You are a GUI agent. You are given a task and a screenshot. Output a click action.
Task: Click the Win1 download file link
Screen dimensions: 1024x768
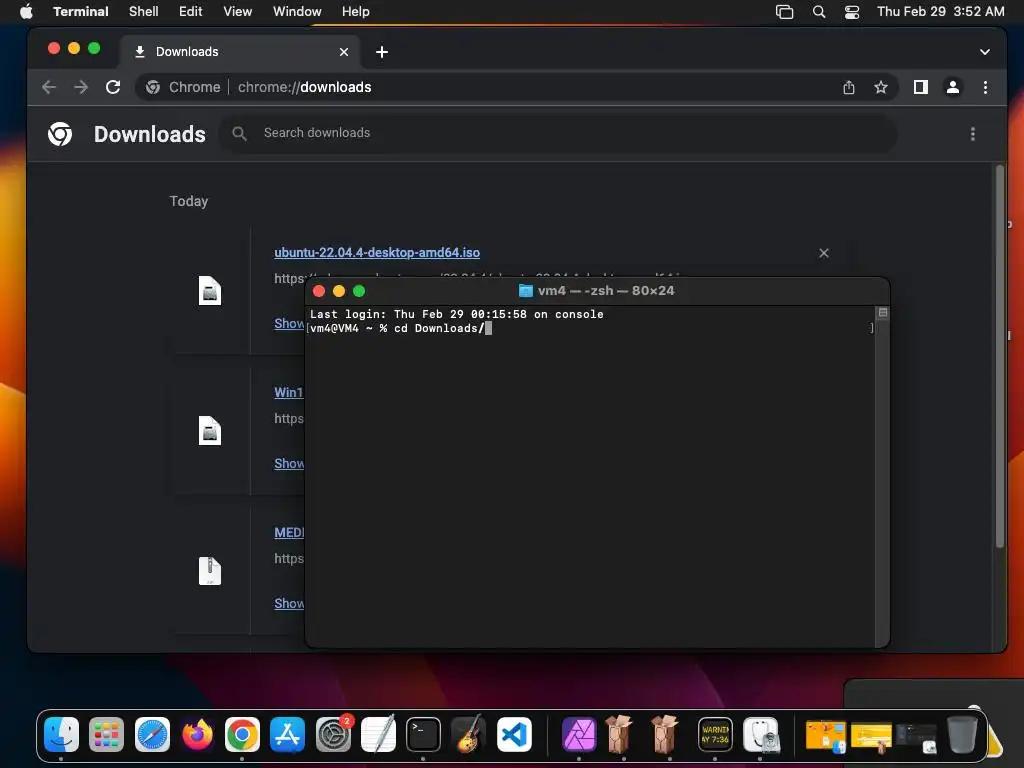coord(289,392)
